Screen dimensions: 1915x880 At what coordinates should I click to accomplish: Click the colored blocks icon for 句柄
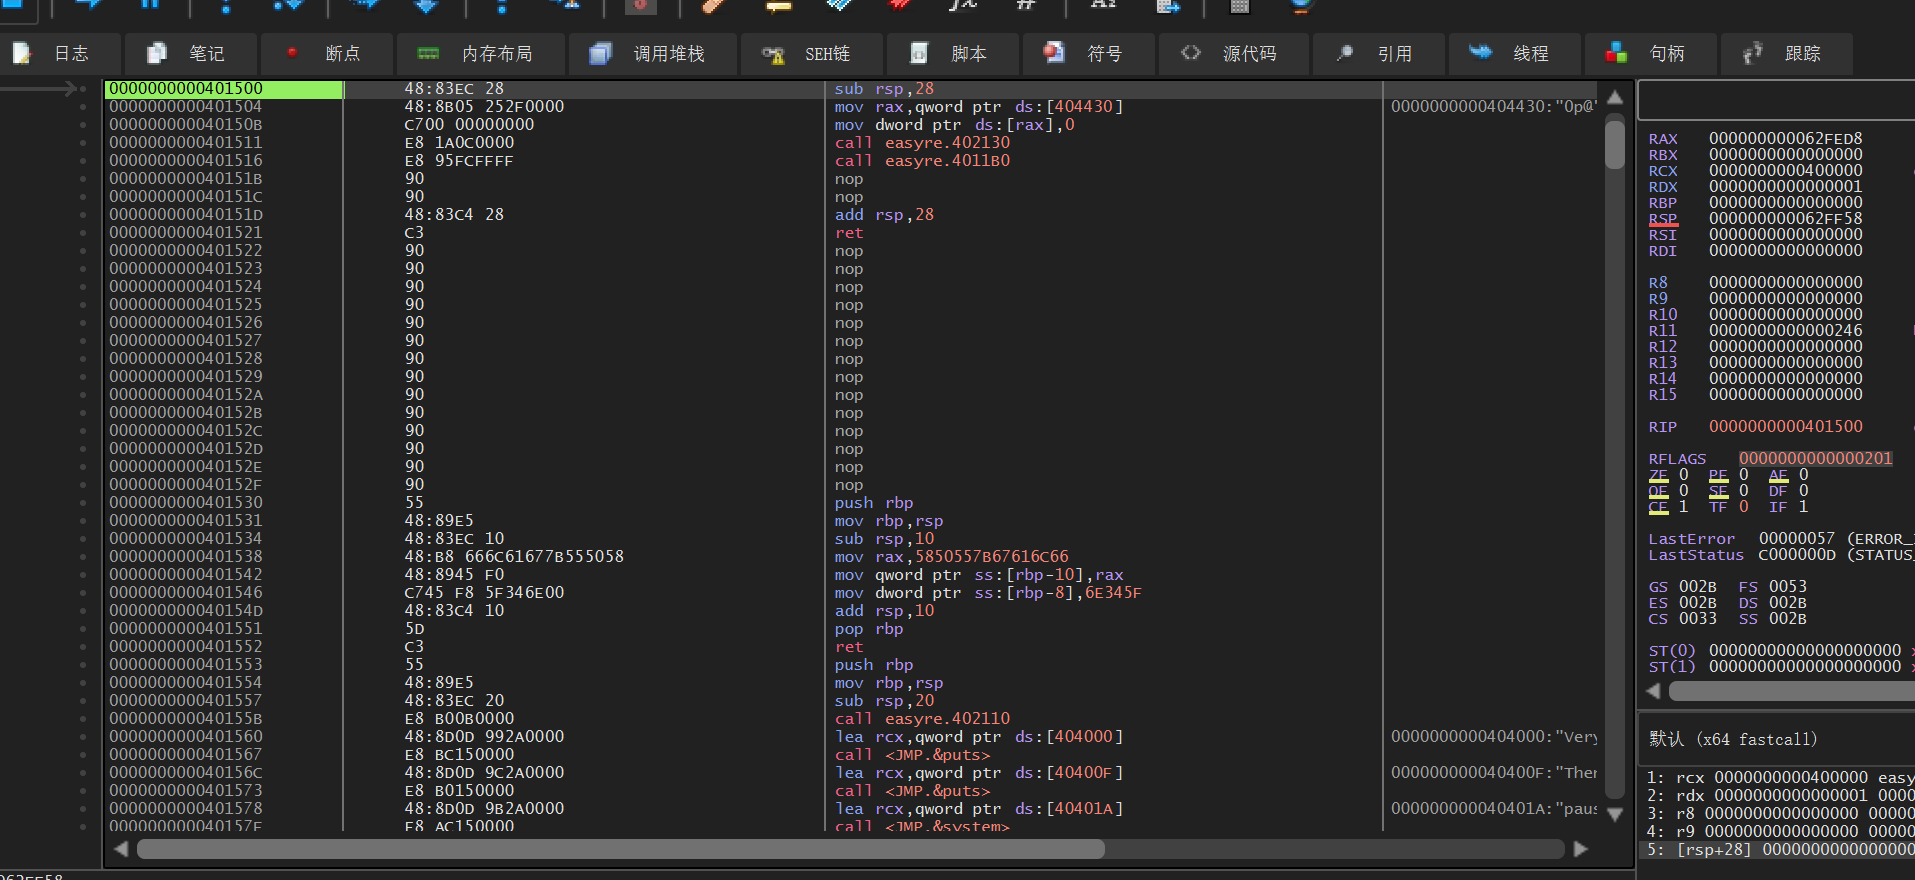click(1616, 53)
